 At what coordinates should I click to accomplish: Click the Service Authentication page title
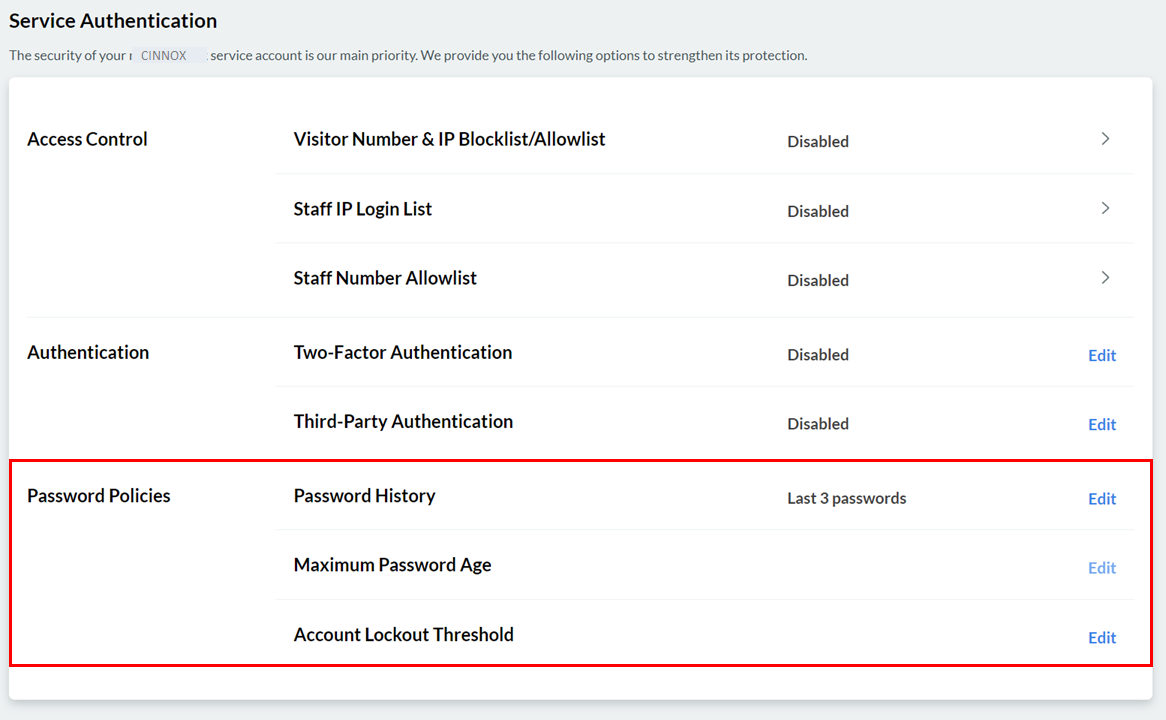point(113,21)
